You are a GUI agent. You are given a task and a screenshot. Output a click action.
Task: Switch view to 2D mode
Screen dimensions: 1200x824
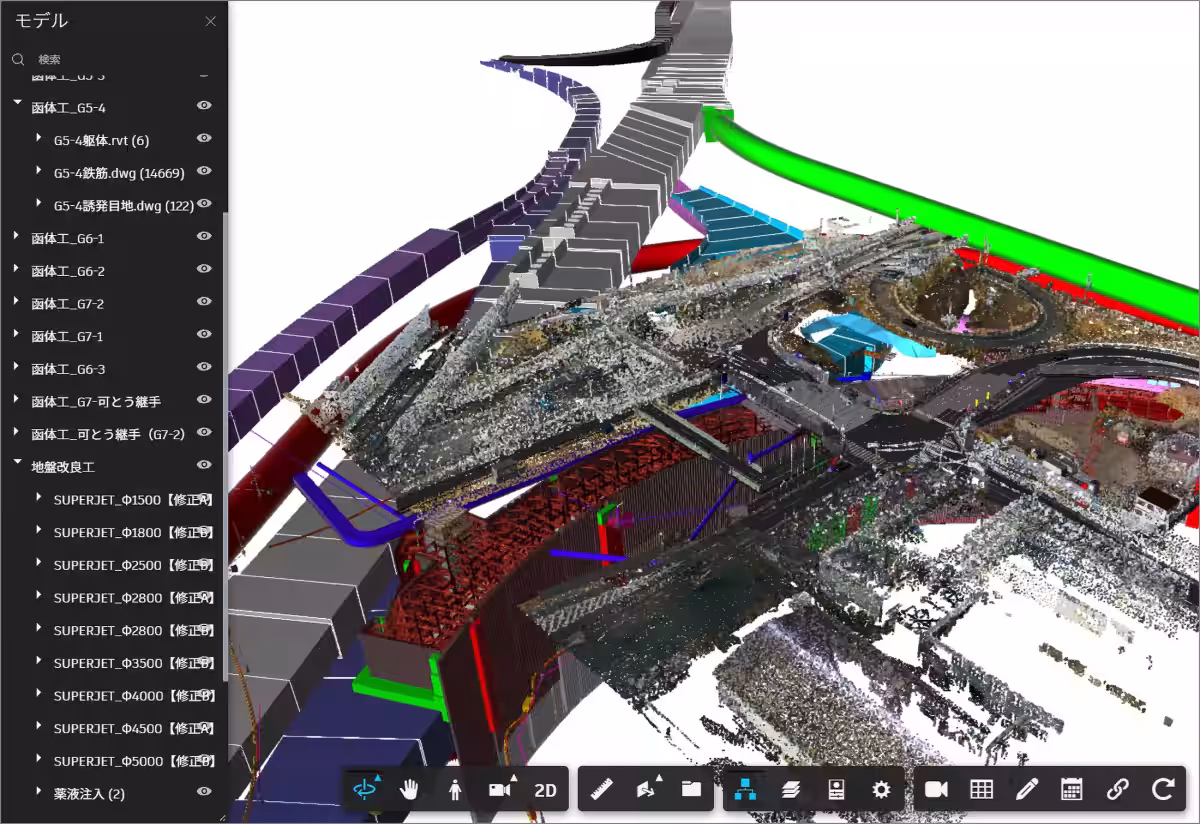(545, 789)
